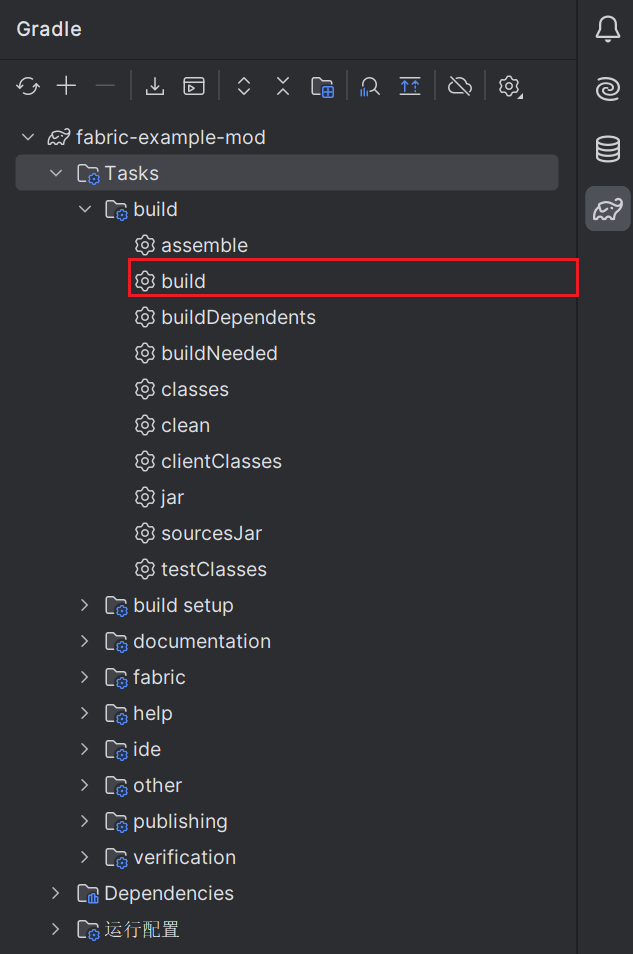
Task: Select the highlighted build task
Action: [x=183, y=281]
